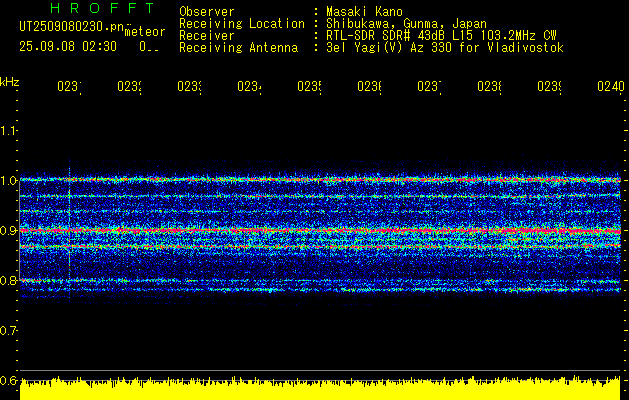Click the 0.8 kHz axis label

pos(8,280)
